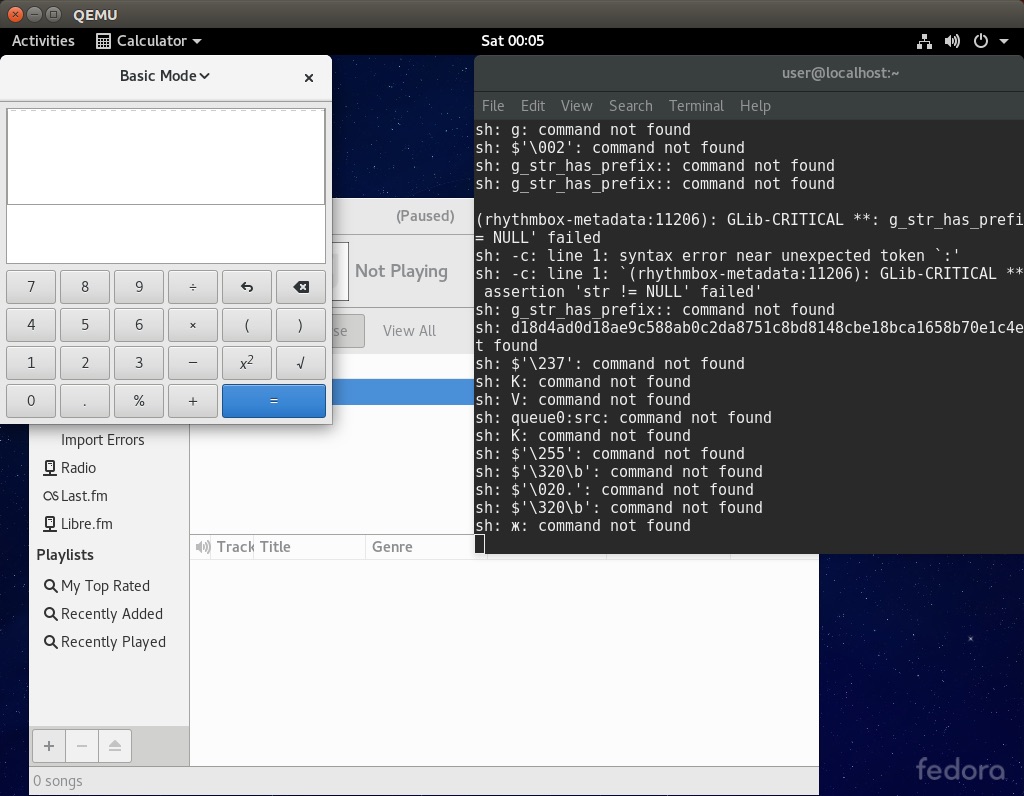The image size is (1024, 796).
Task: Select the Libre.fm radio icon in sidebar
Action: [x=50, y=523]
